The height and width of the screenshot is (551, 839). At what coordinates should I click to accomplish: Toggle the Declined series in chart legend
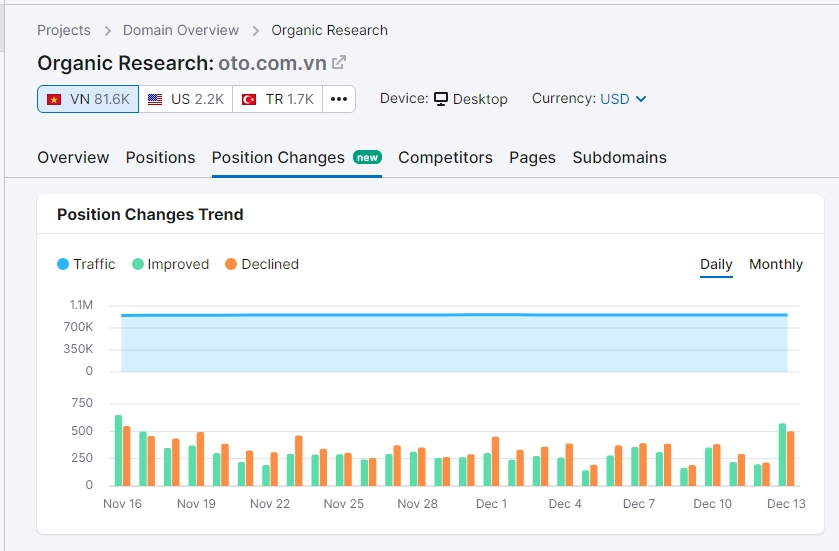click(262, 264)
